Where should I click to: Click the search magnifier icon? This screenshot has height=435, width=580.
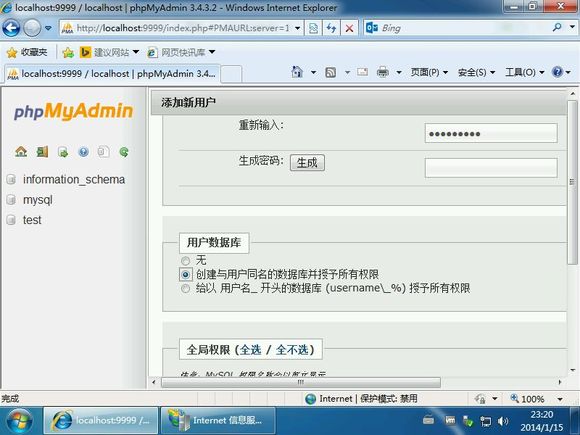coord(557,27)
